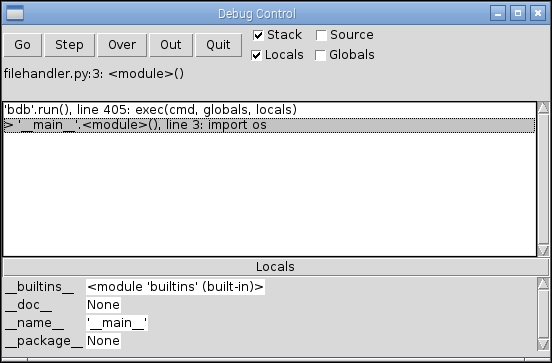Viewport: 552px width, 363px height.
Task: Select the '__main__'.<module>() import os entry
Action: pyautogui.click(x=269, y=125)
